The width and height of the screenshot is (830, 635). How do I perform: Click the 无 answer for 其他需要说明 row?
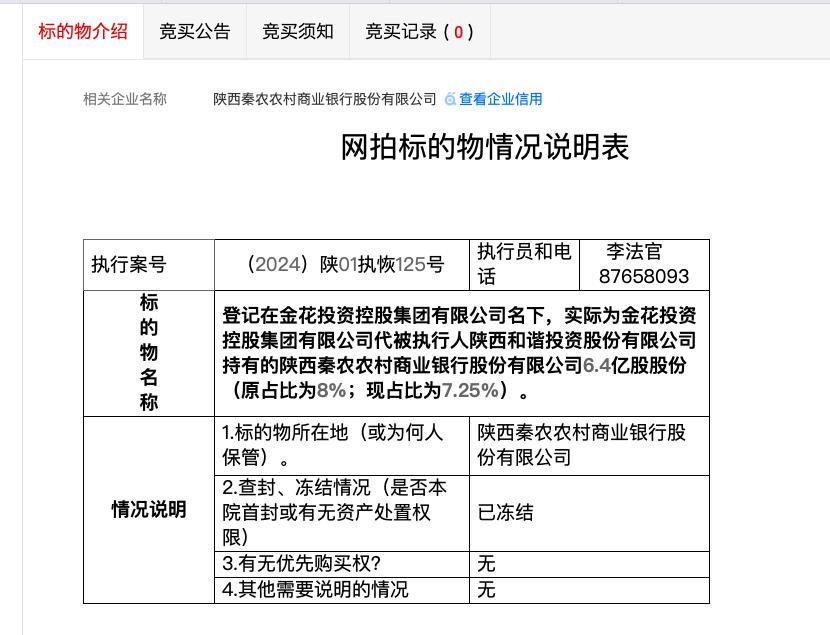(589, 590)
